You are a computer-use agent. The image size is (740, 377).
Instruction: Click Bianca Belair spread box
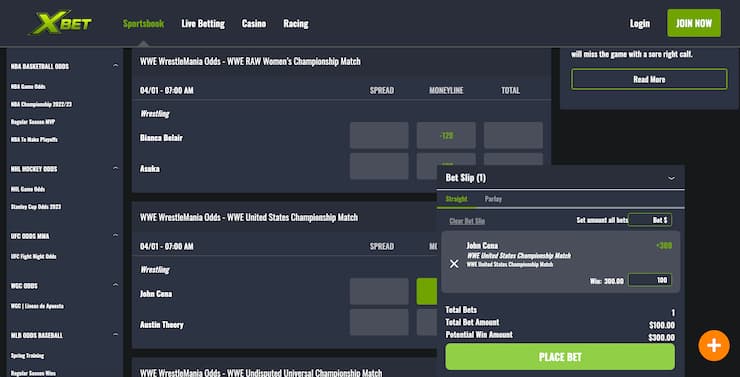[x=379, y=135]
